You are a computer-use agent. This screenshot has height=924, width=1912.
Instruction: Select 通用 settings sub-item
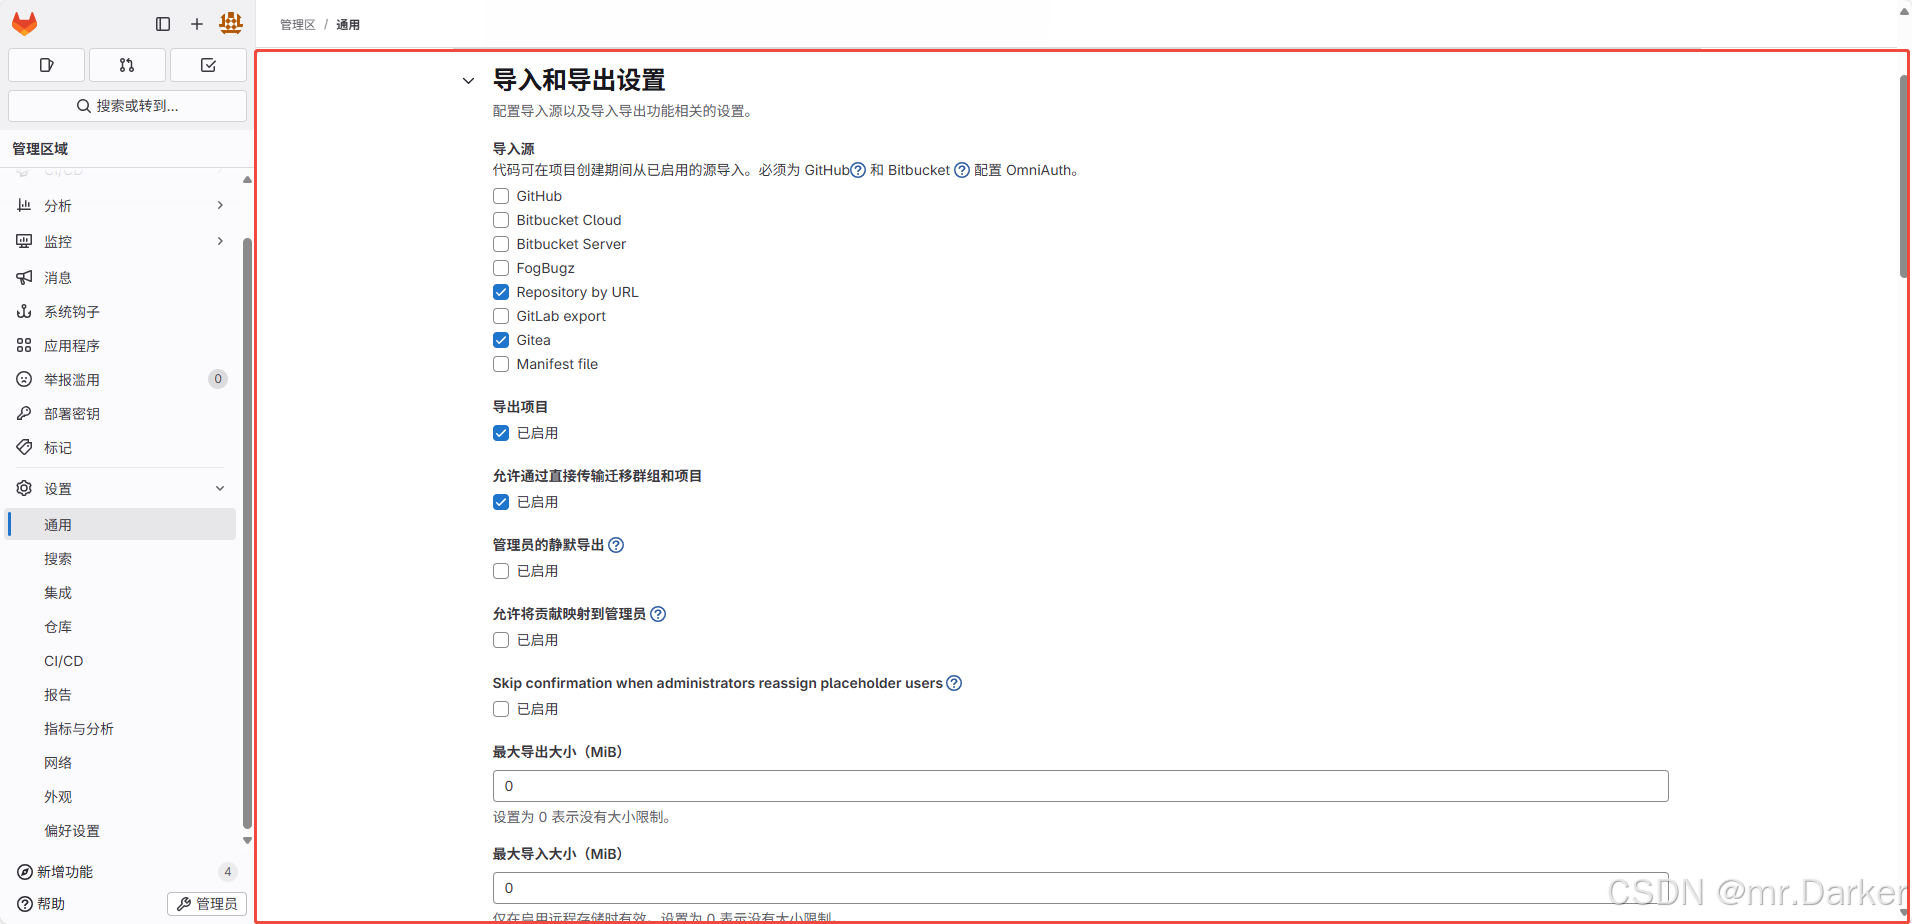[x=121, y=524]
